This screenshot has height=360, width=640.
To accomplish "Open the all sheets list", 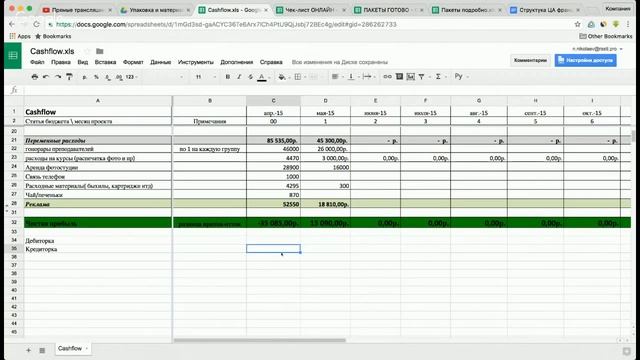I will [42, 350].
